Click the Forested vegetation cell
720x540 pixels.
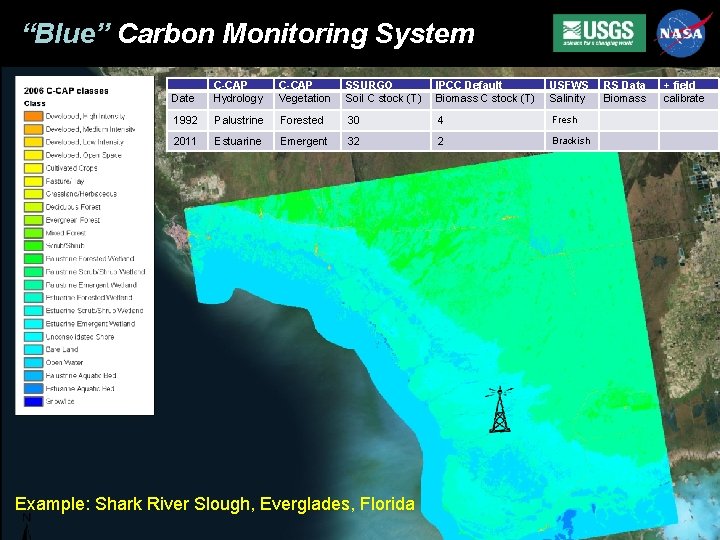(x=307, y=120)
